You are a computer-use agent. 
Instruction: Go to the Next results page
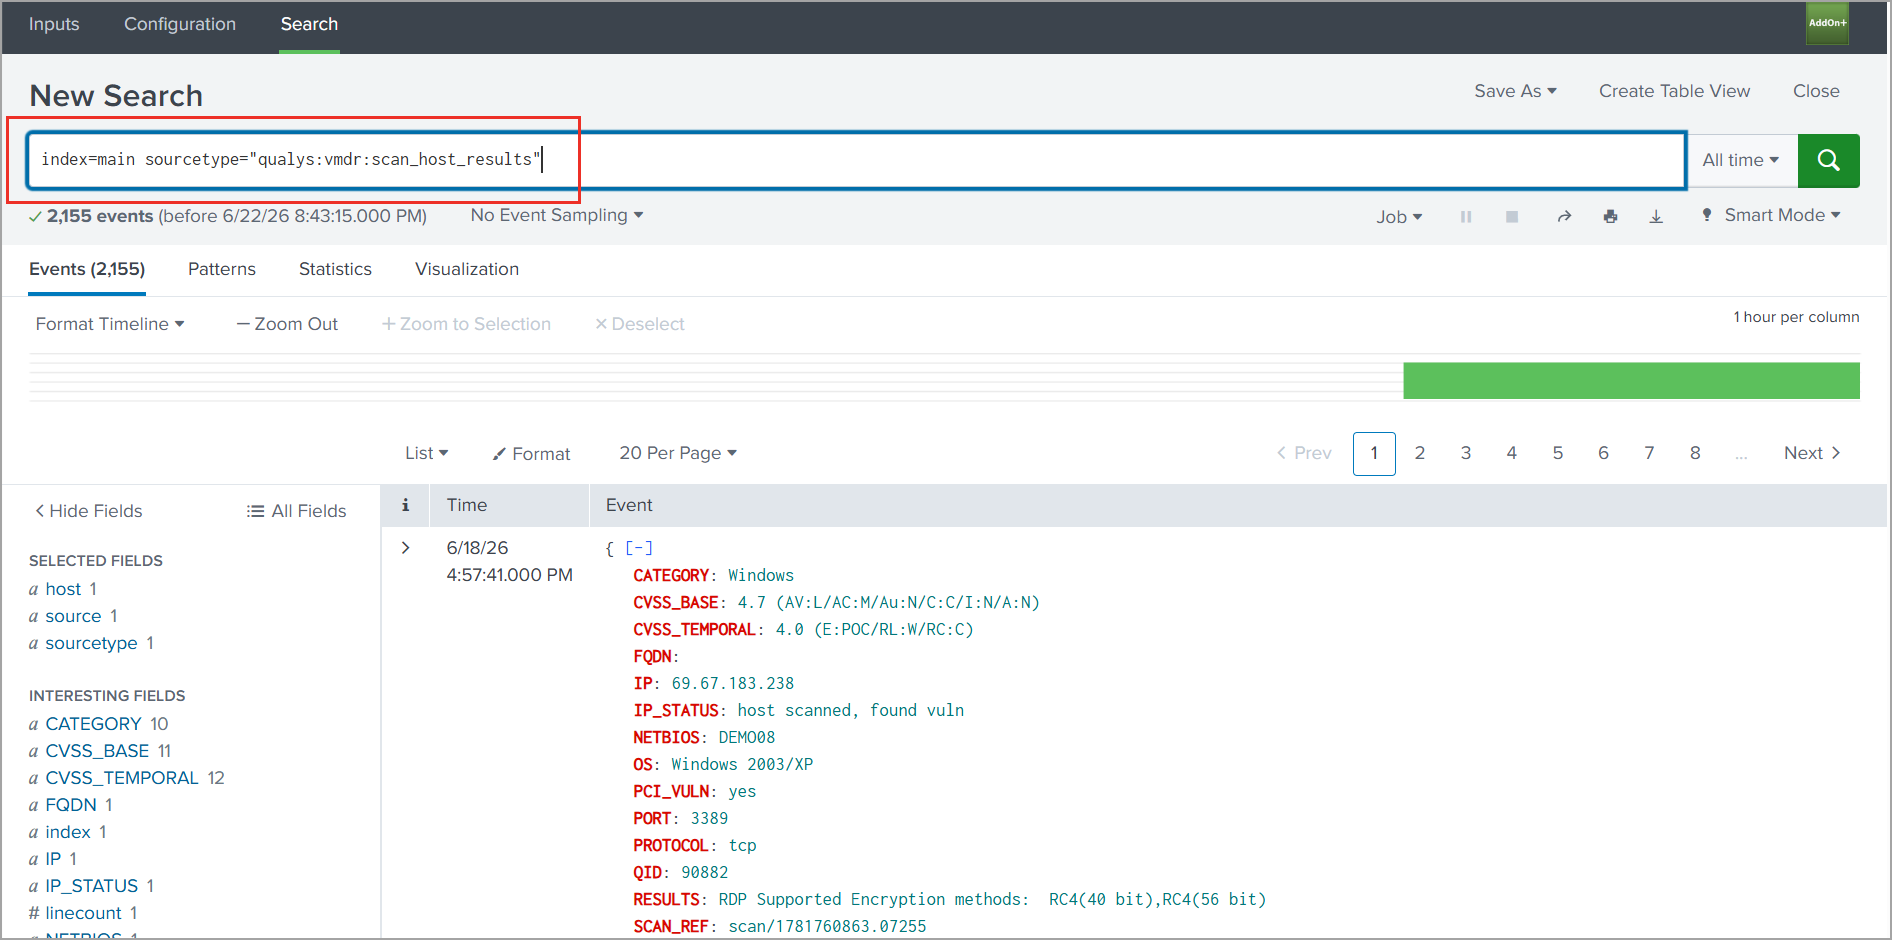1812,453
